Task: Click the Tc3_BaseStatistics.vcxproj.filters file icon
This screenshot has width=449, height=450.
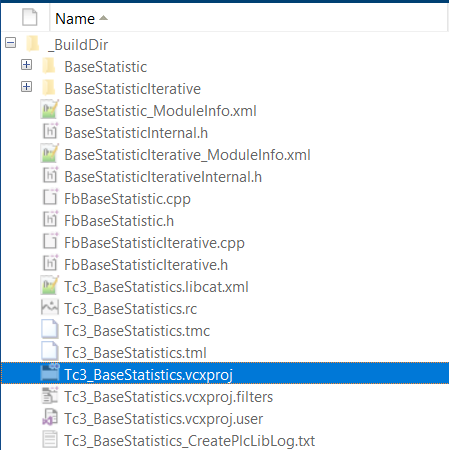Action: click(50, 395)
